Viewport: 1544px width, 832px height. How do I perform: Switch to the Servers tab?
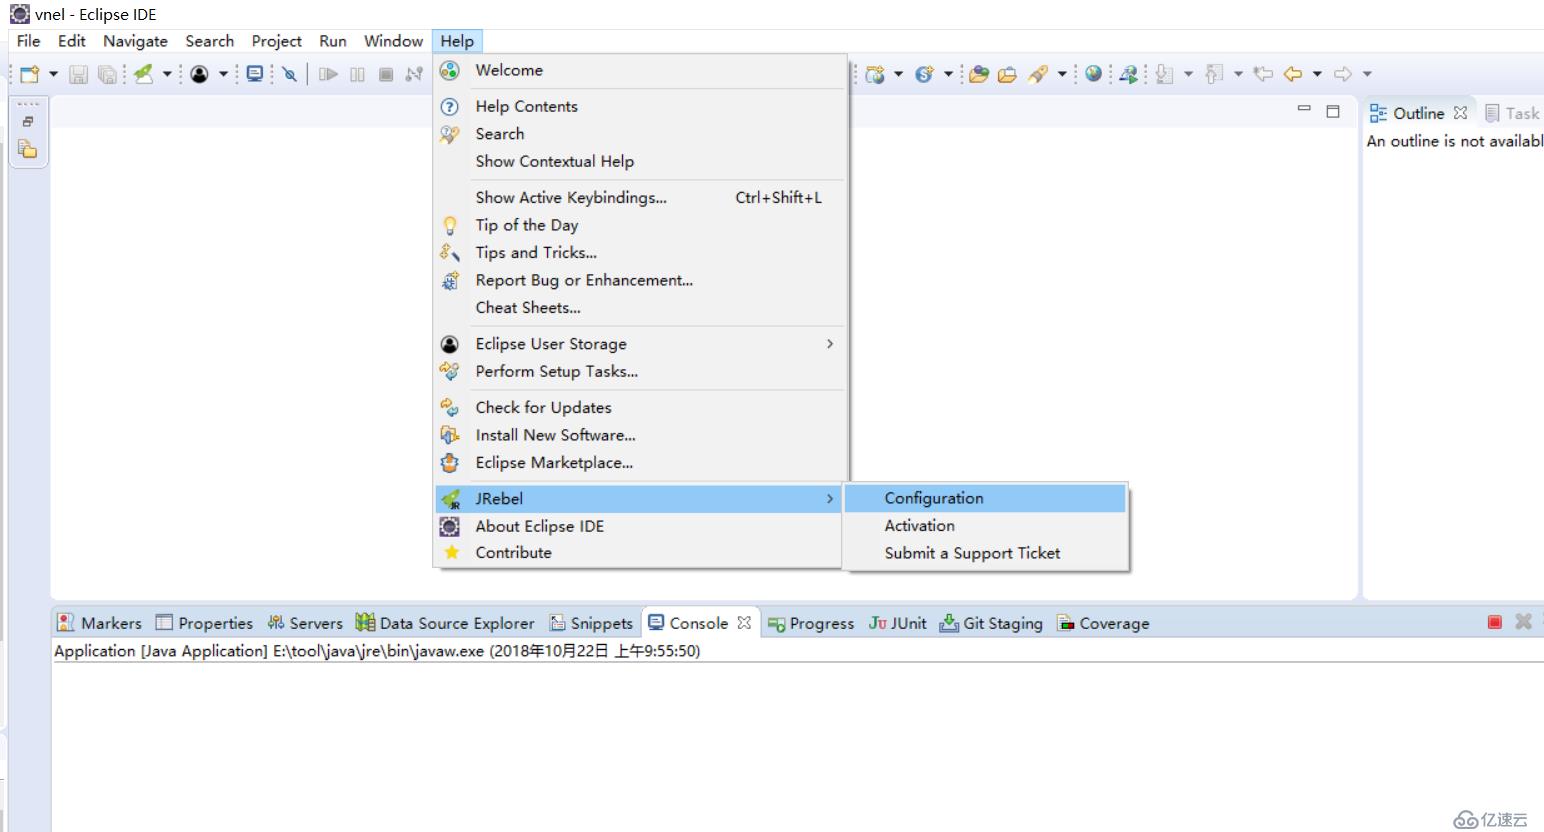tap(305, 623)
